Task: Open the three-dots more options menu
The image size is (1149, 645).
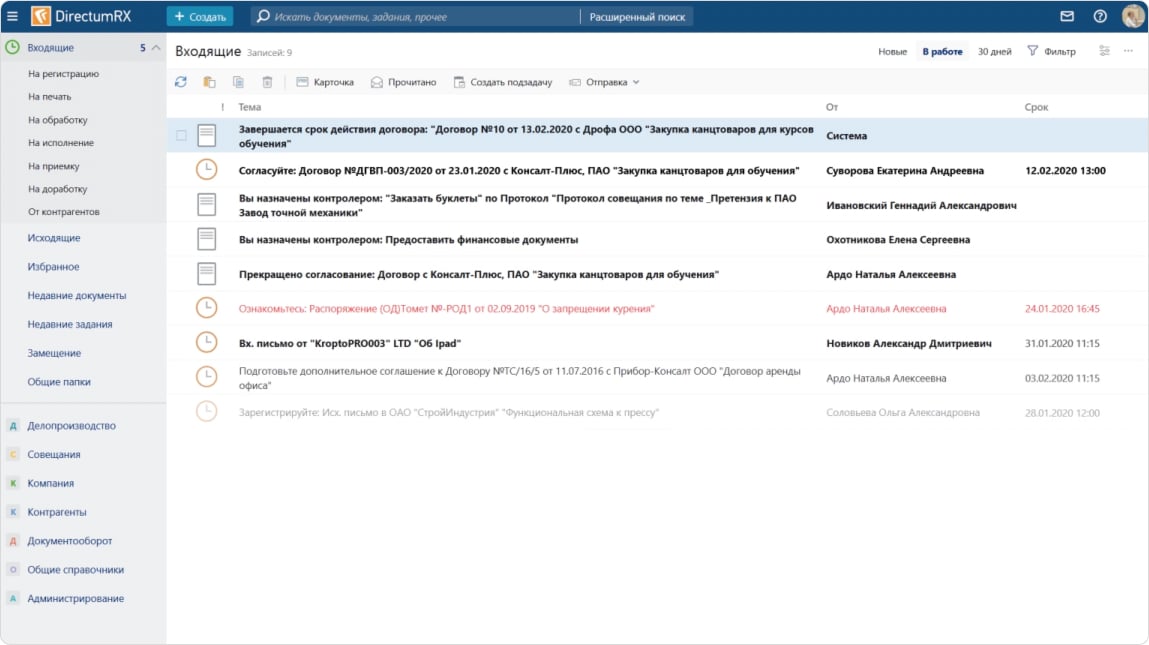Action: pos(1129,51)
